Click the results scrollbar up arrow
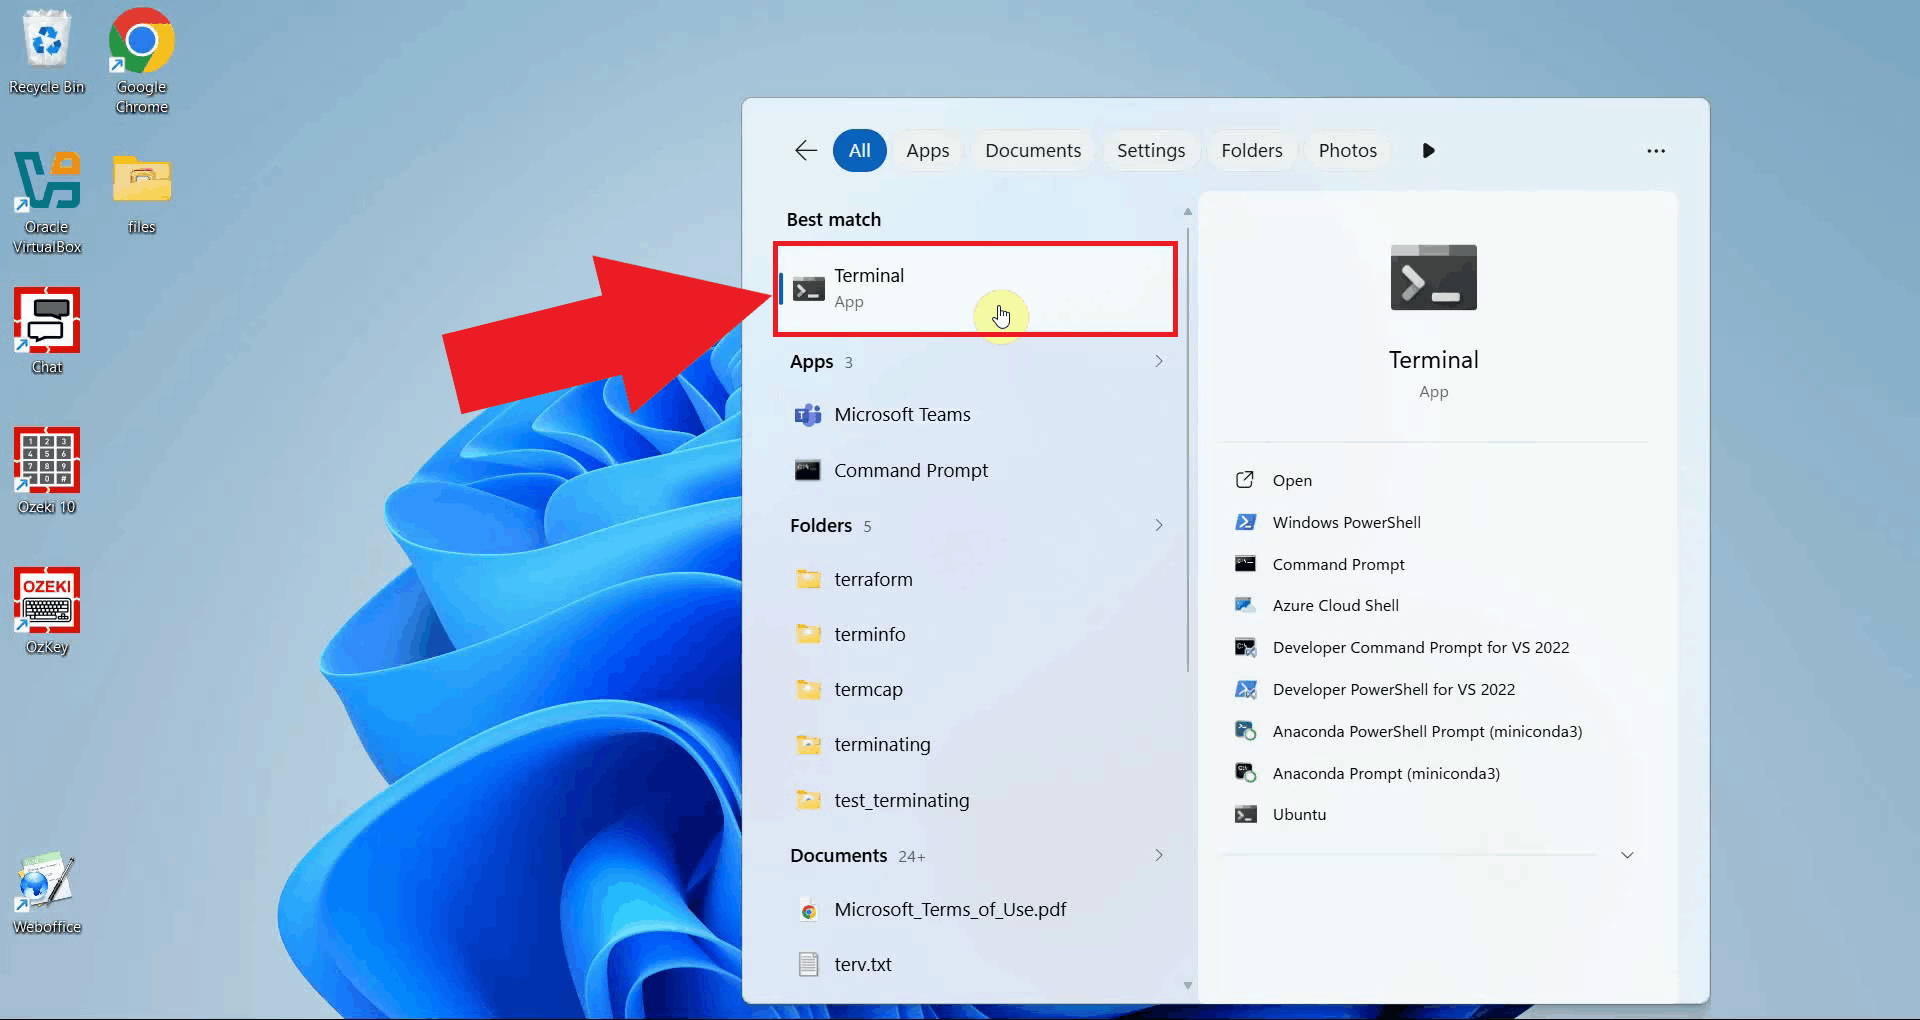Viewport: 1920px width, 1020px height. coord(1188,212)
